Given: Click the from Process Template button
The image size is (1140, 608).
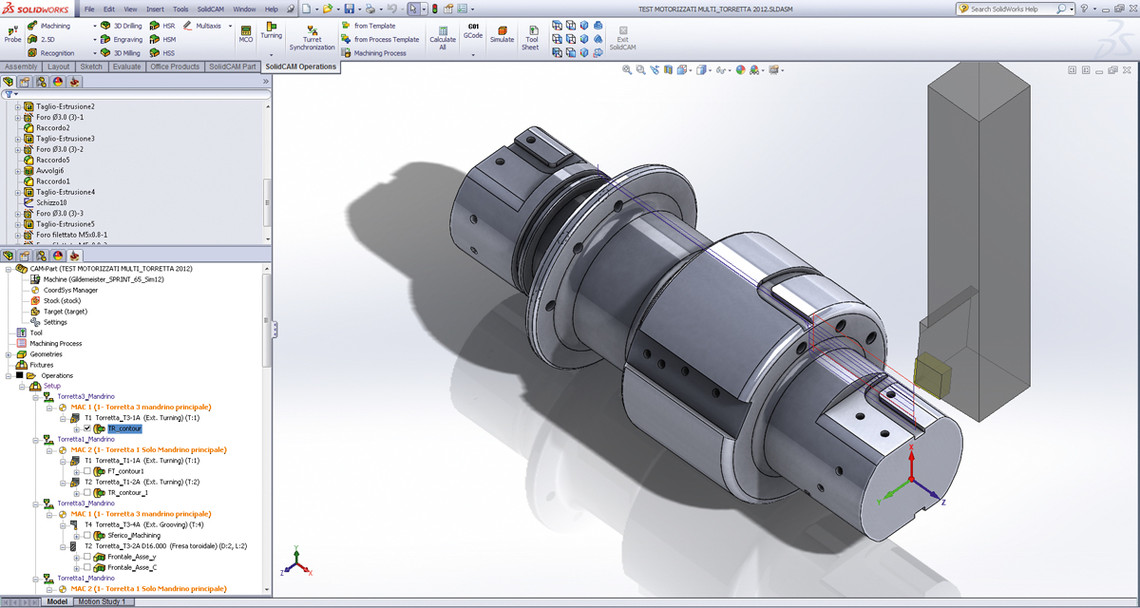Looking at the screenshot, I should (x=381, y=39).
